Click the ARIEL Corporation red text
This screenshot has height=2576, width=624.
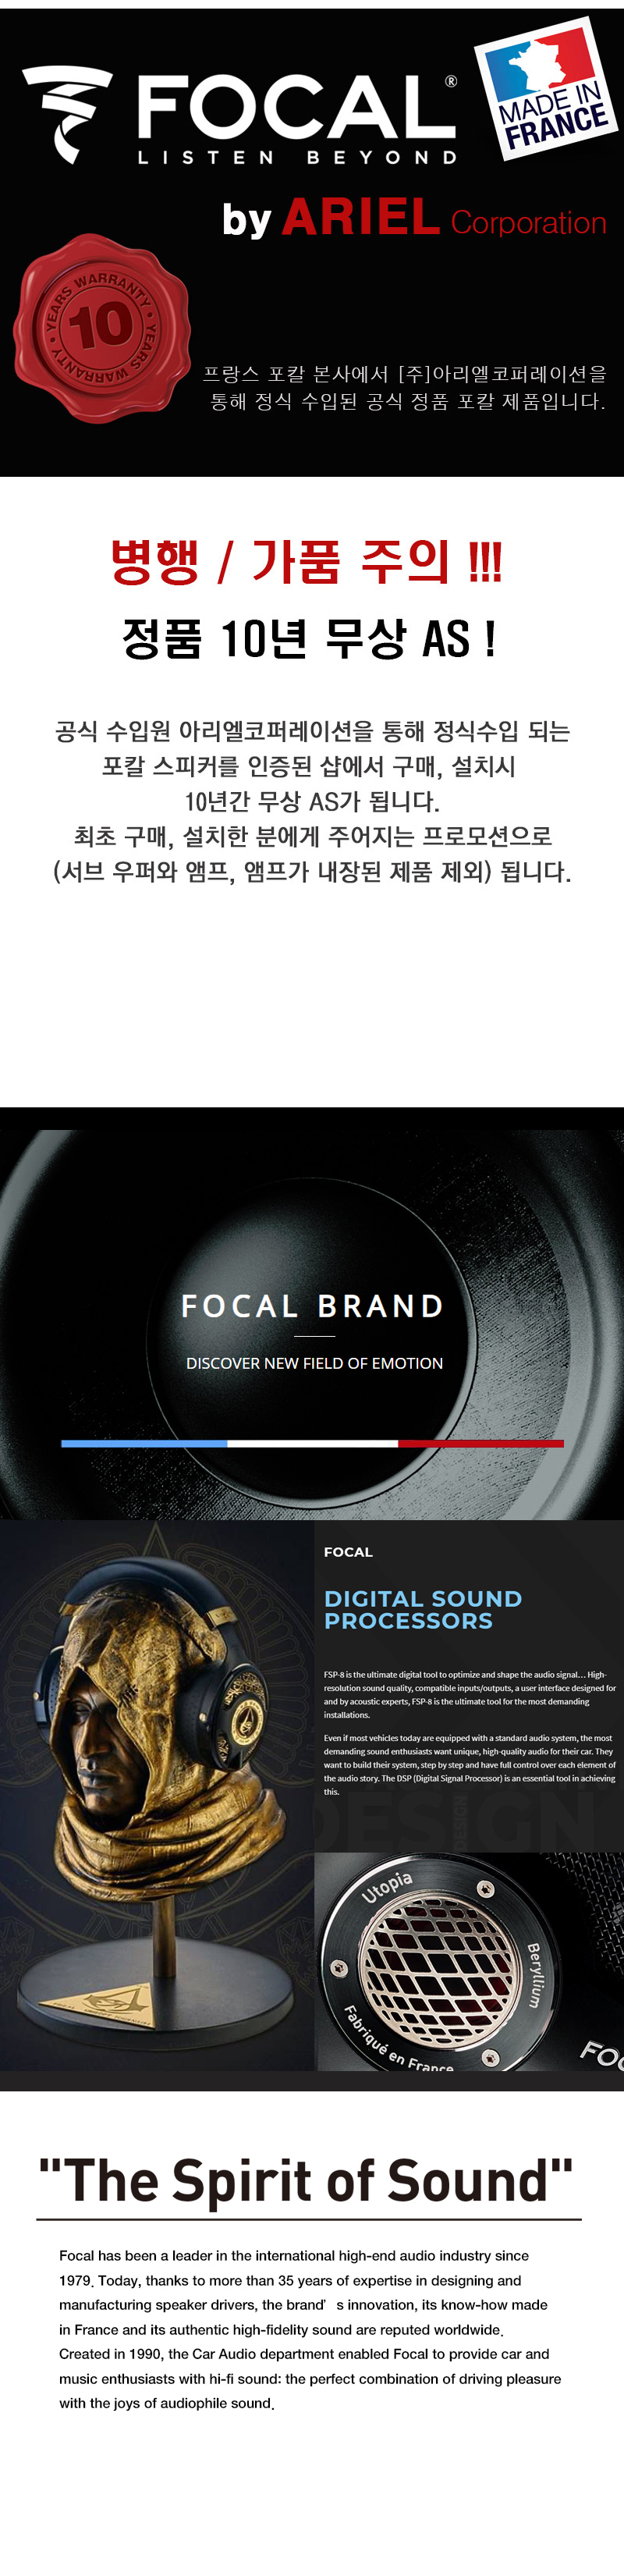click(444, 219)
